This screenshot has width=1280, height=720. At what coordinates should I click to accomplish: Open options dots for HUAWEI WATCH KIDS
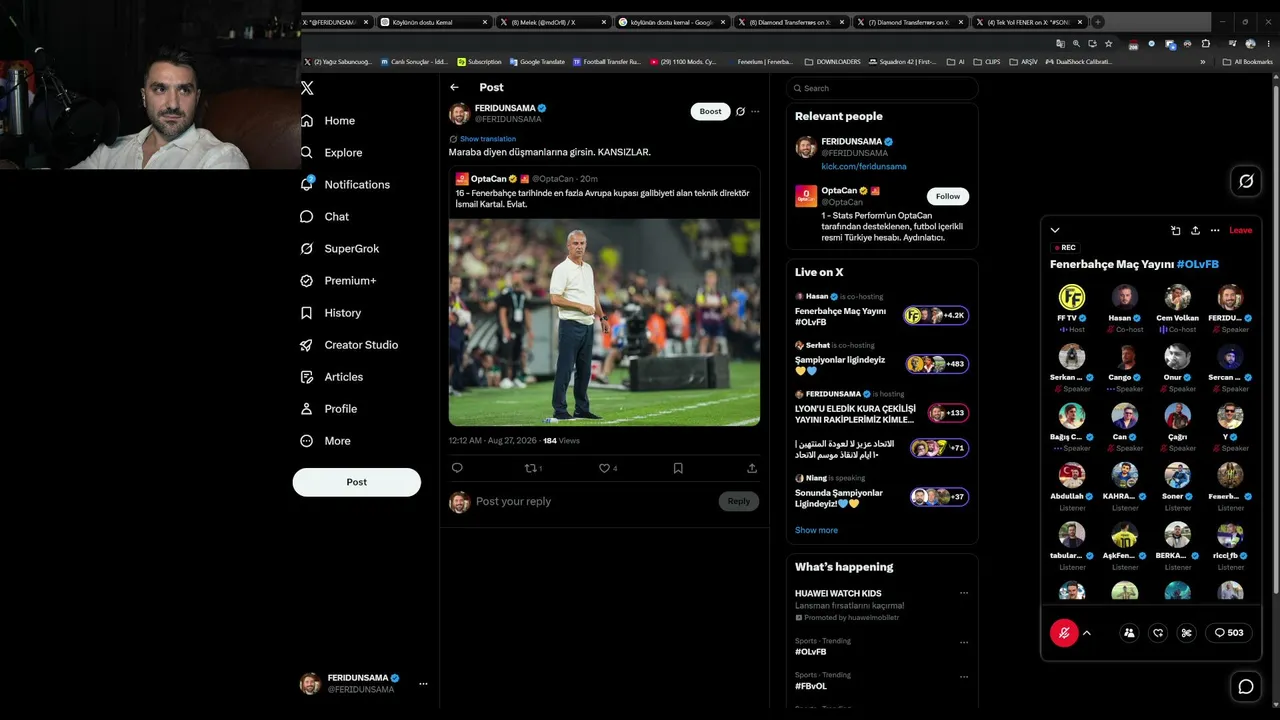coord(964,593)
